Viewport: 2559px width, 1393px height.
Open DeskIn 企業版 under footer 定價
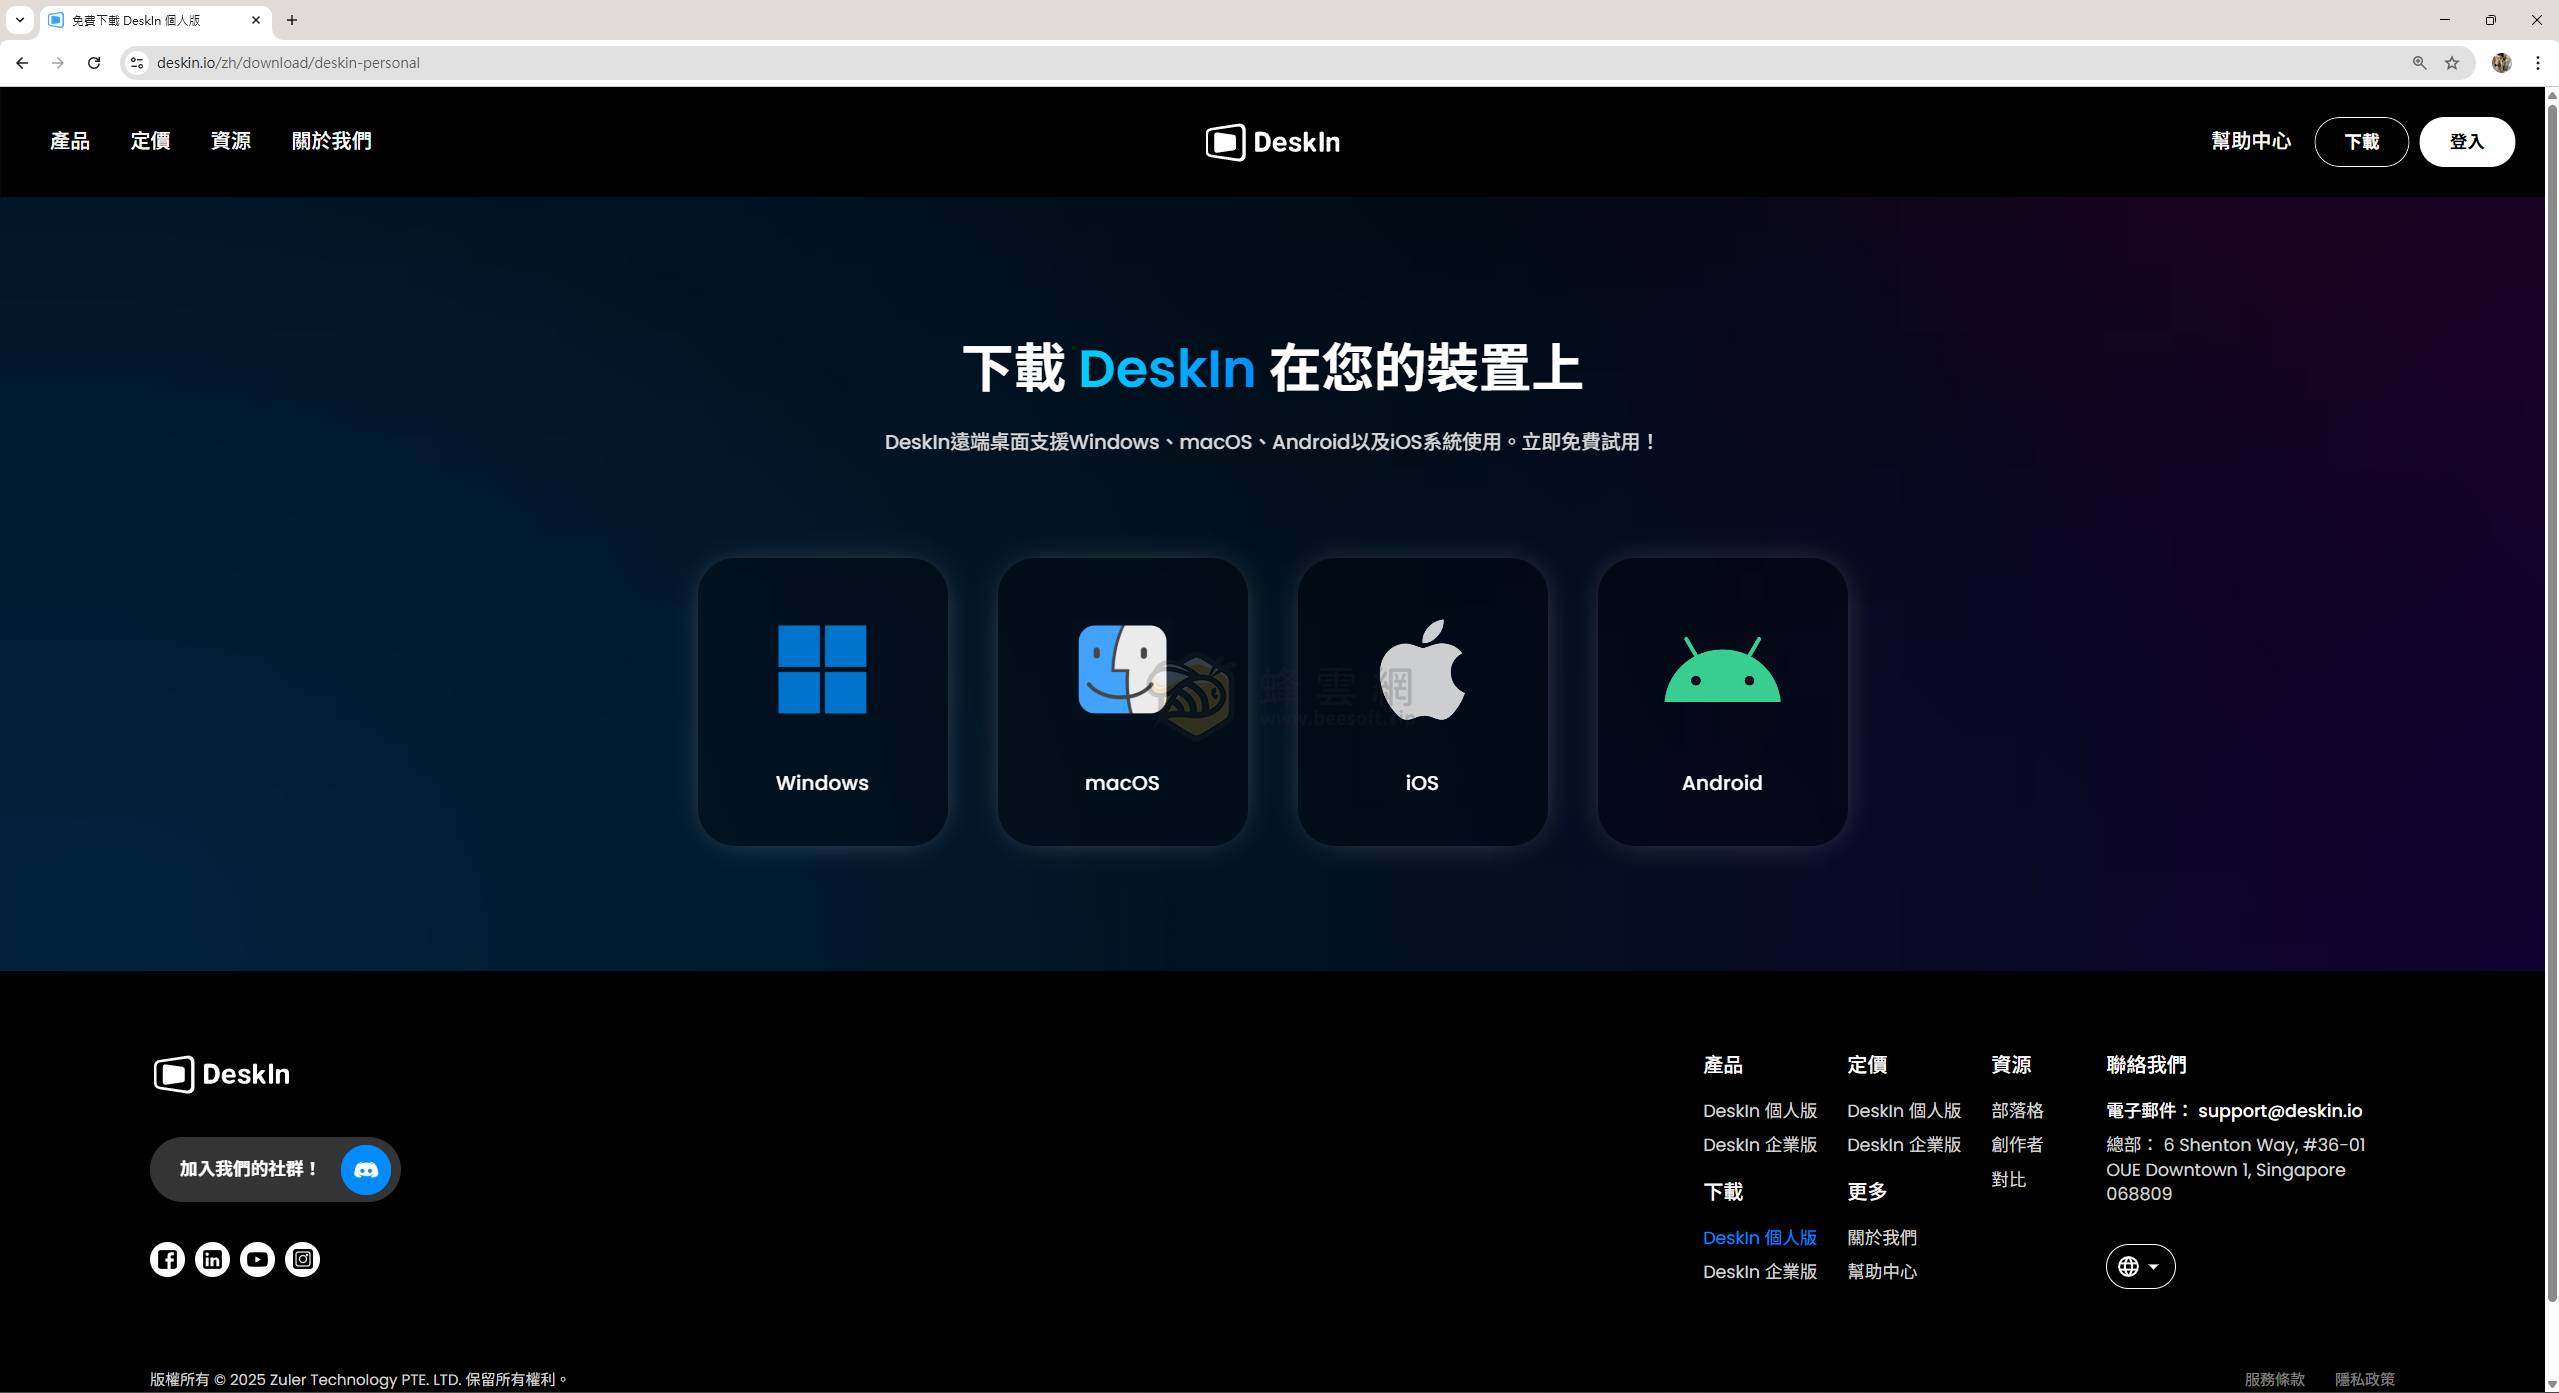[x=1904, y=1145]
